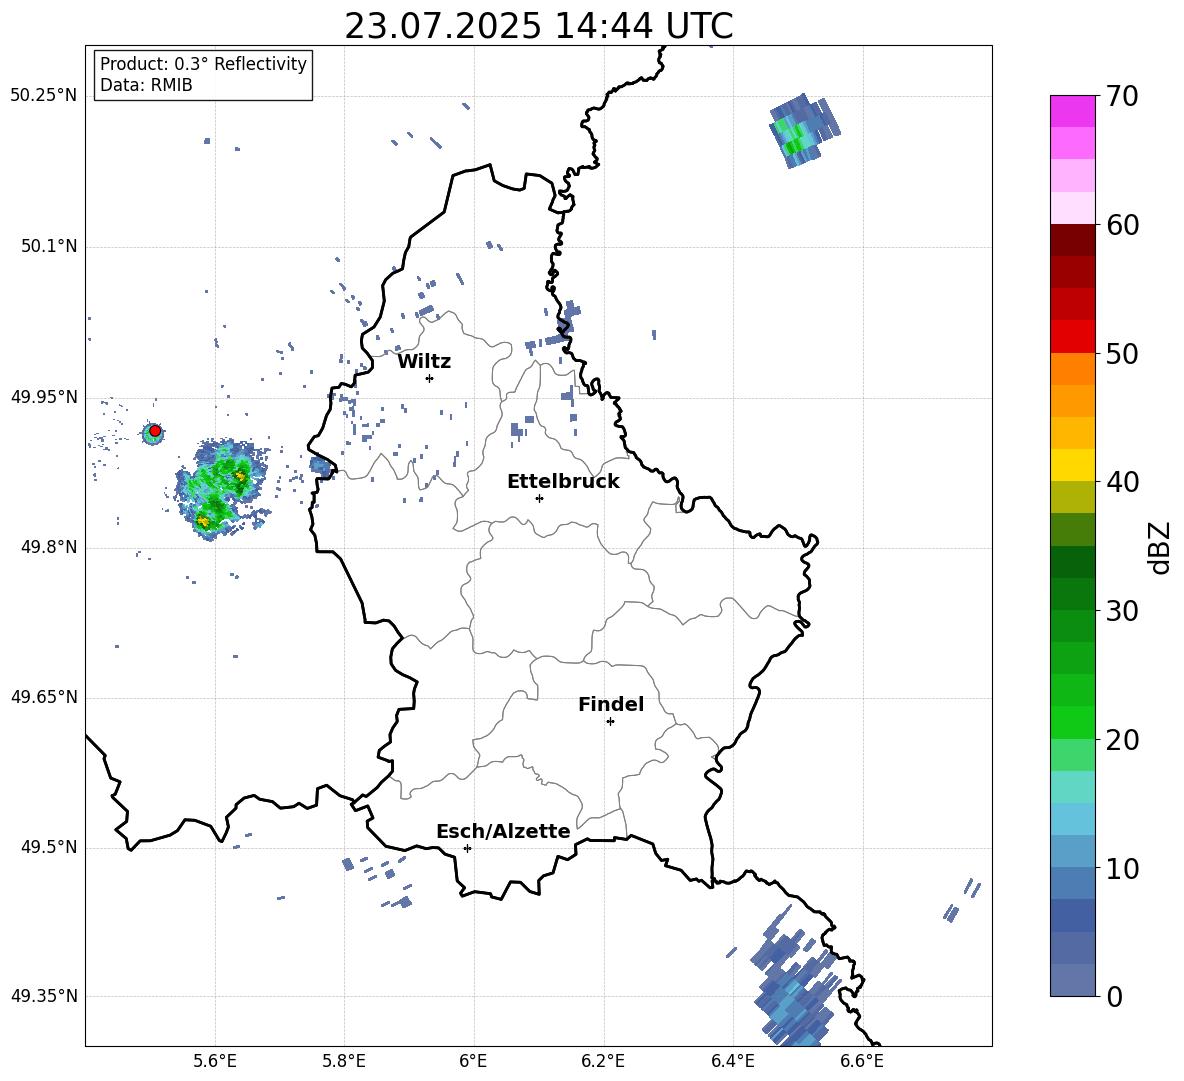Click the 0 value on the colorbar
1184x1081 pixels.
tap(1114, 997)
